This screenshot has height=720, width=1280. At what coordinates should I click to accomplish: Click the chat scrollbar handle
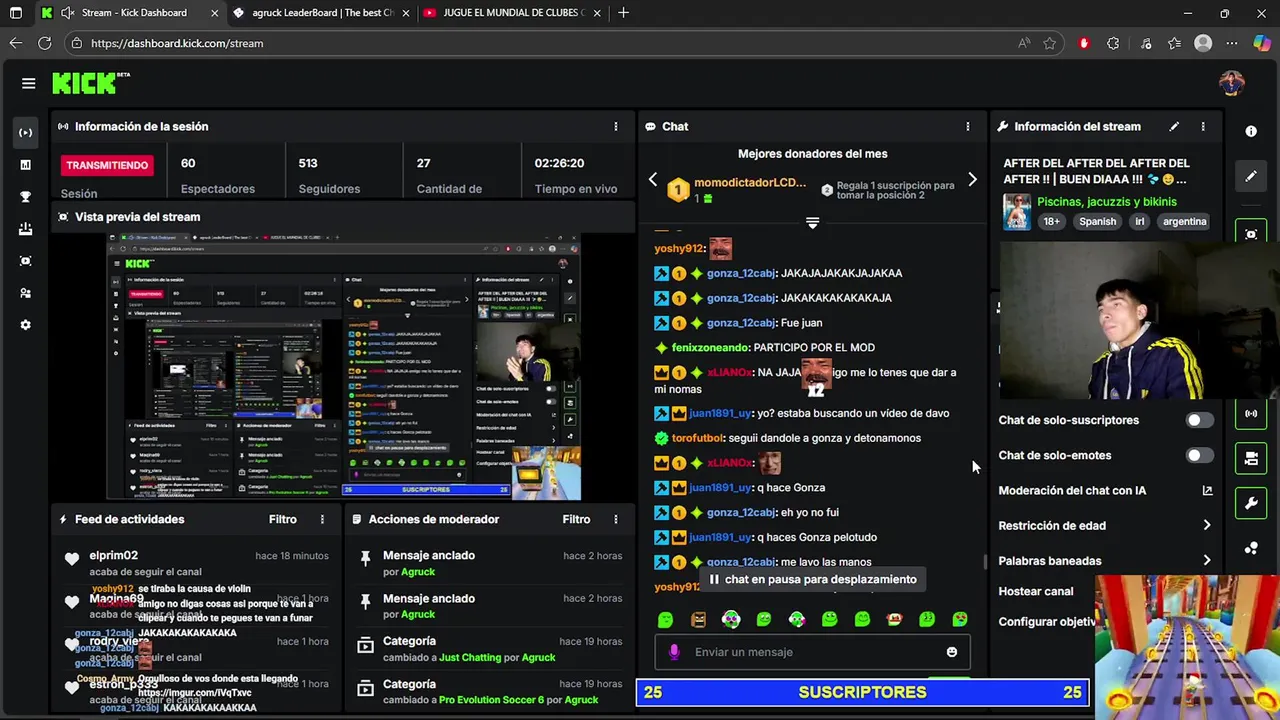(985, 562)
